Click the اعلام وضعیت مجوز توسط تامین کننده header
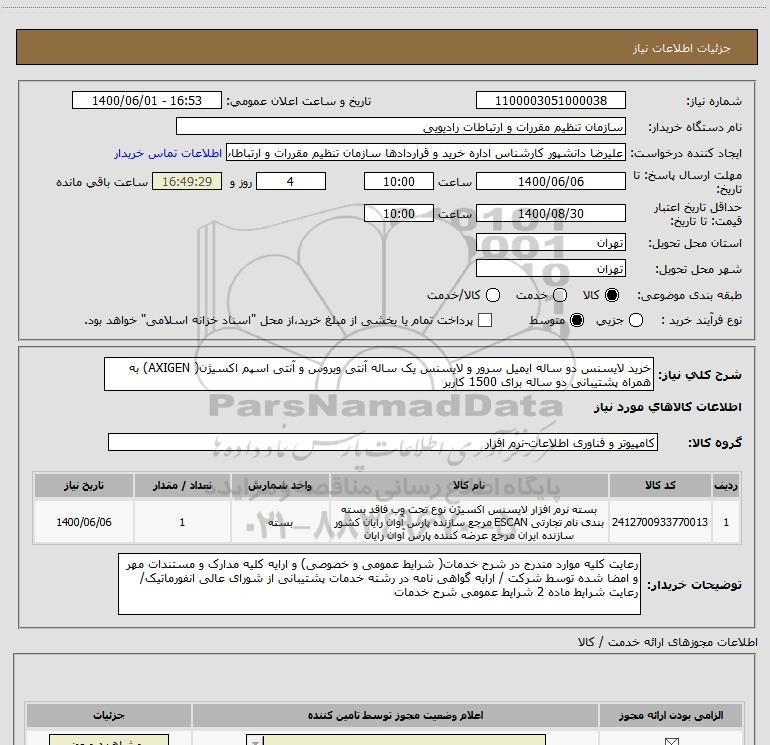The height and width of the screenshot is (745, 770). point(395,716)
